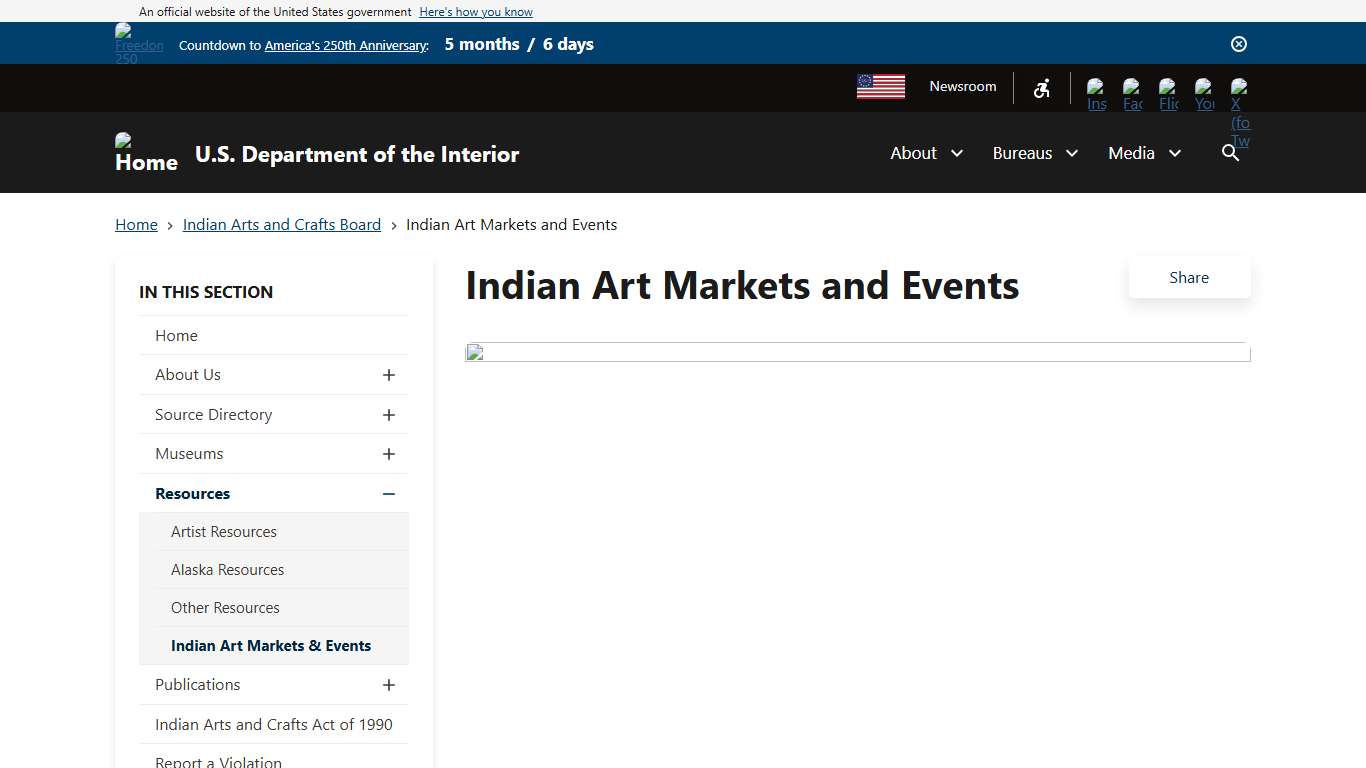This screenshot has height=768, width=1366.
Task: Collapse the Resources section
Action: click(389, 493)
